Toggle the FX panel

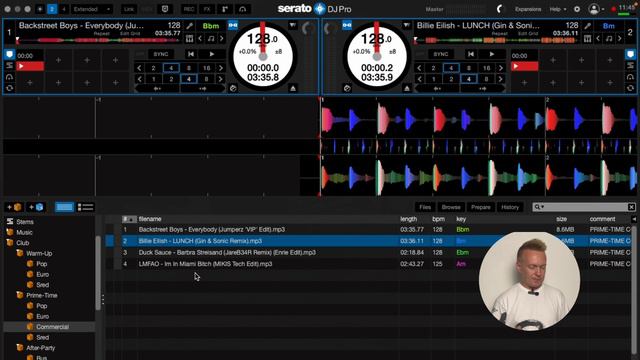pyautogui.click(x=207, y=9)
